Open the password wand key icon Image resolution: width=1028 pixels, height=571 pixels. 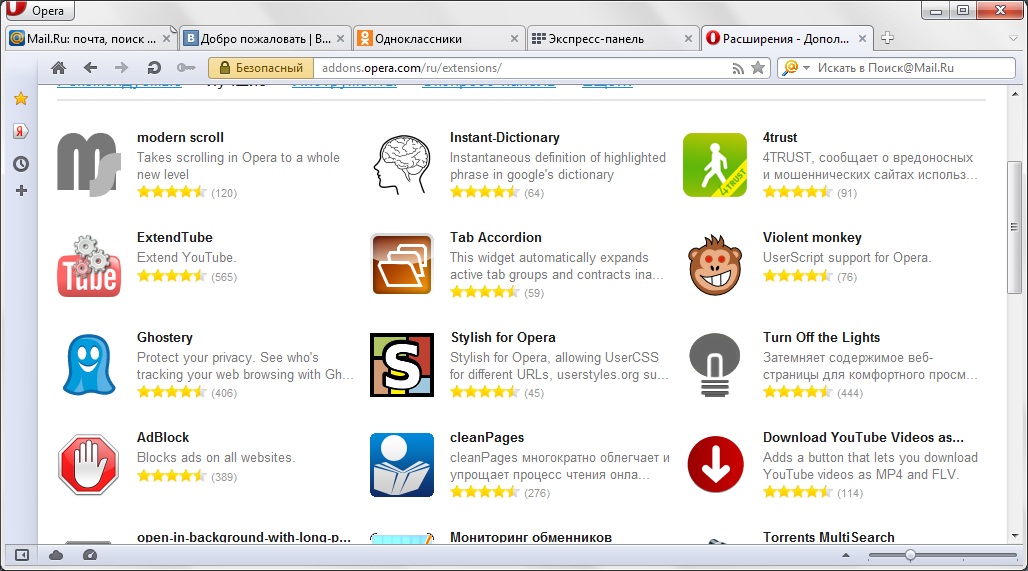coord(186,68)
